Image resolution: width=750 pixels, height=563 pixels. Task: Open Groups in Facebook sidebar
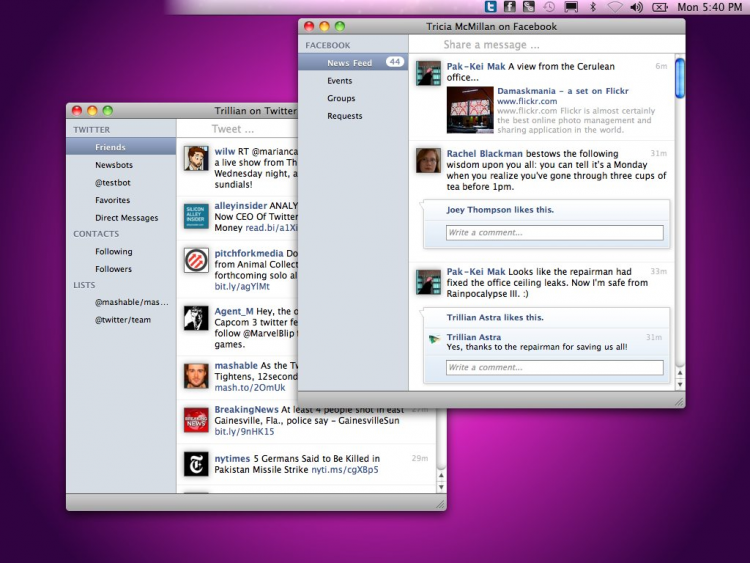[353, 98]
